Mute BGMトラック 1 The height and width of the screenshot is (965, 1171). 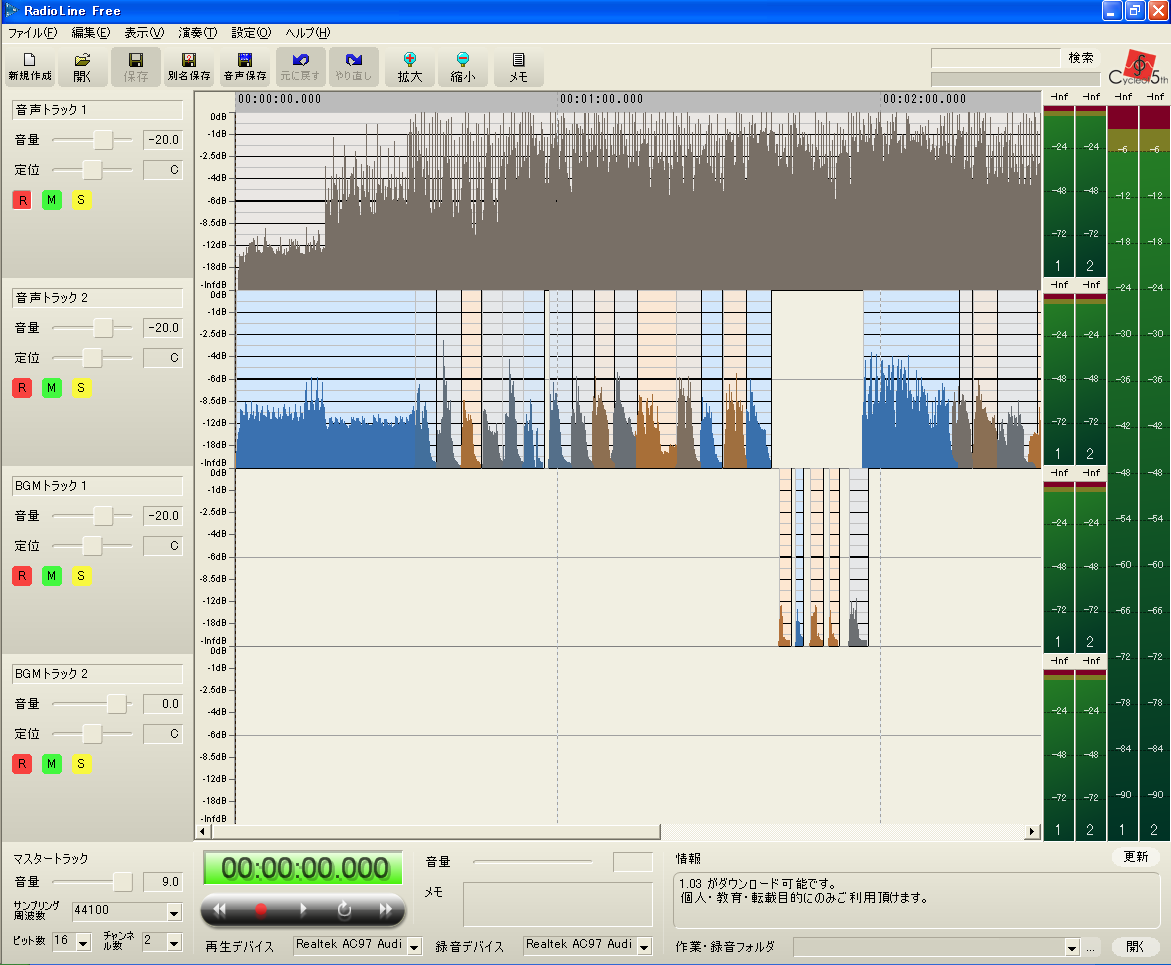pos(52,576)
